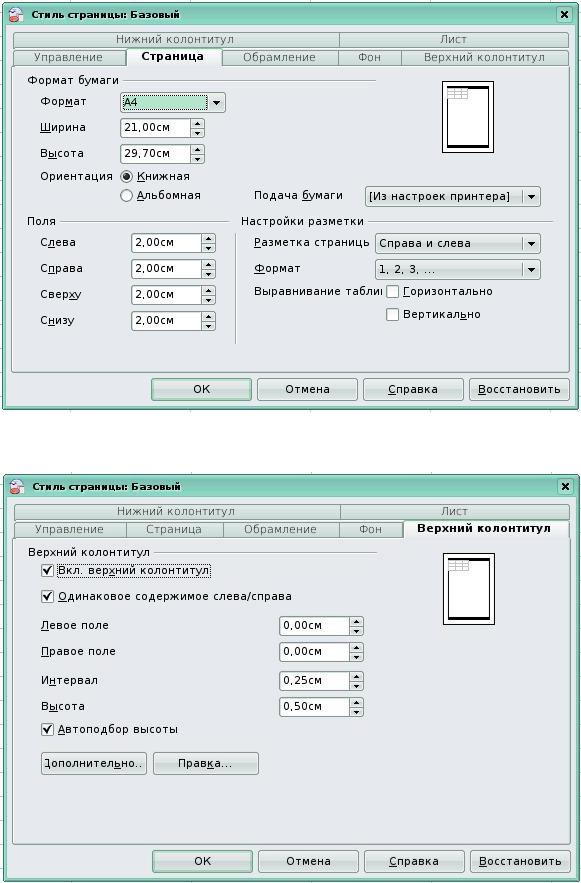Screen dimensions: 581x883
Task: Toggle Одинаковое содержимое слева/справа checkbox
Action: click(48, 596)
